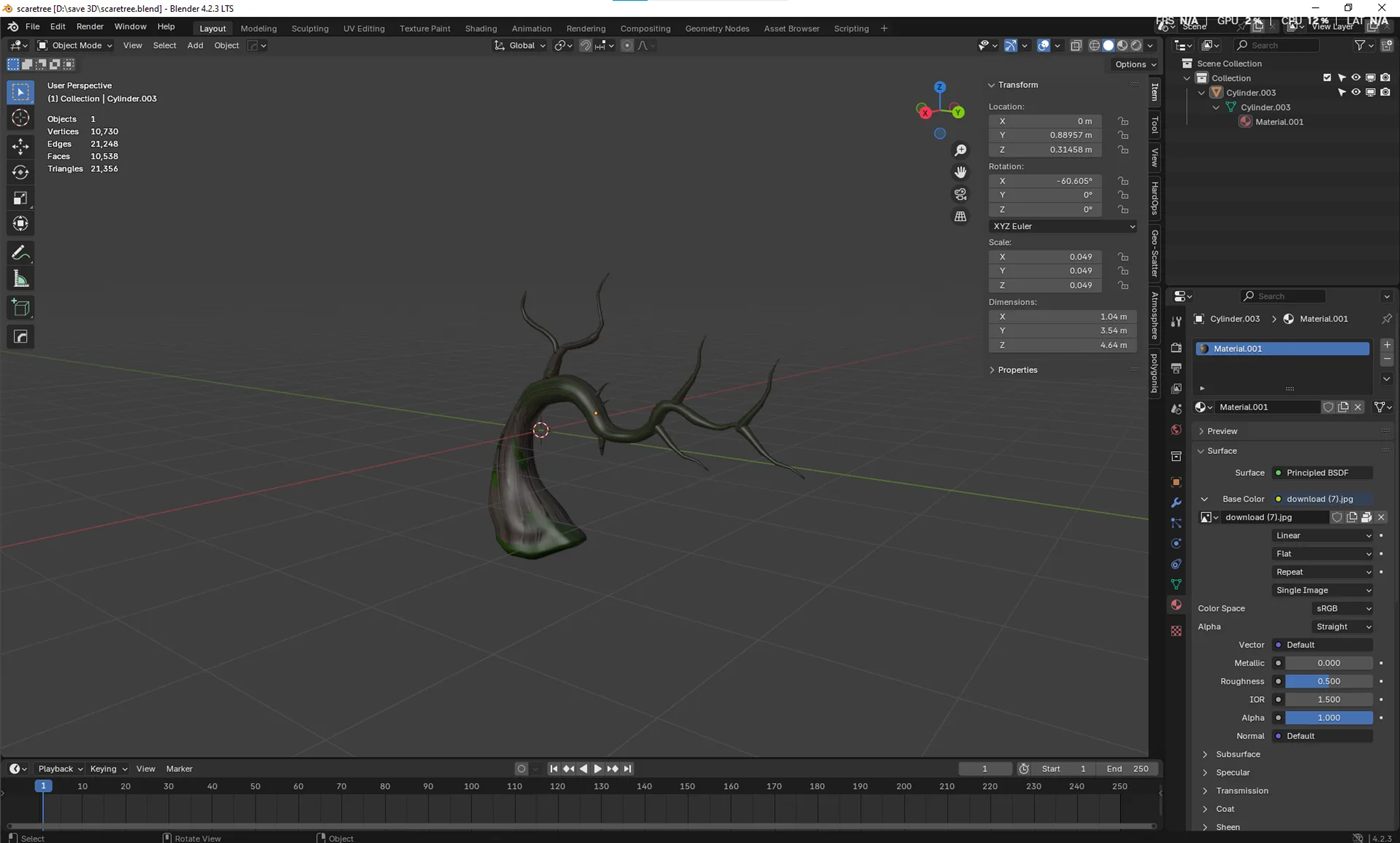Viewport: 1400px width, 843px height.
Task: Open the View Layer properties tab
Action: tap(1176, 388)
